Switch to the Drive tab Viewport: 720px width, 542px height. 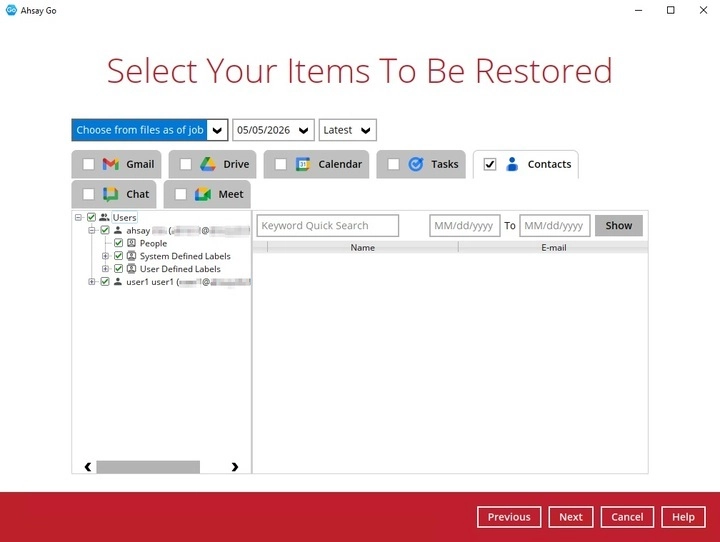pyautogui.click(x=213, y=164)
